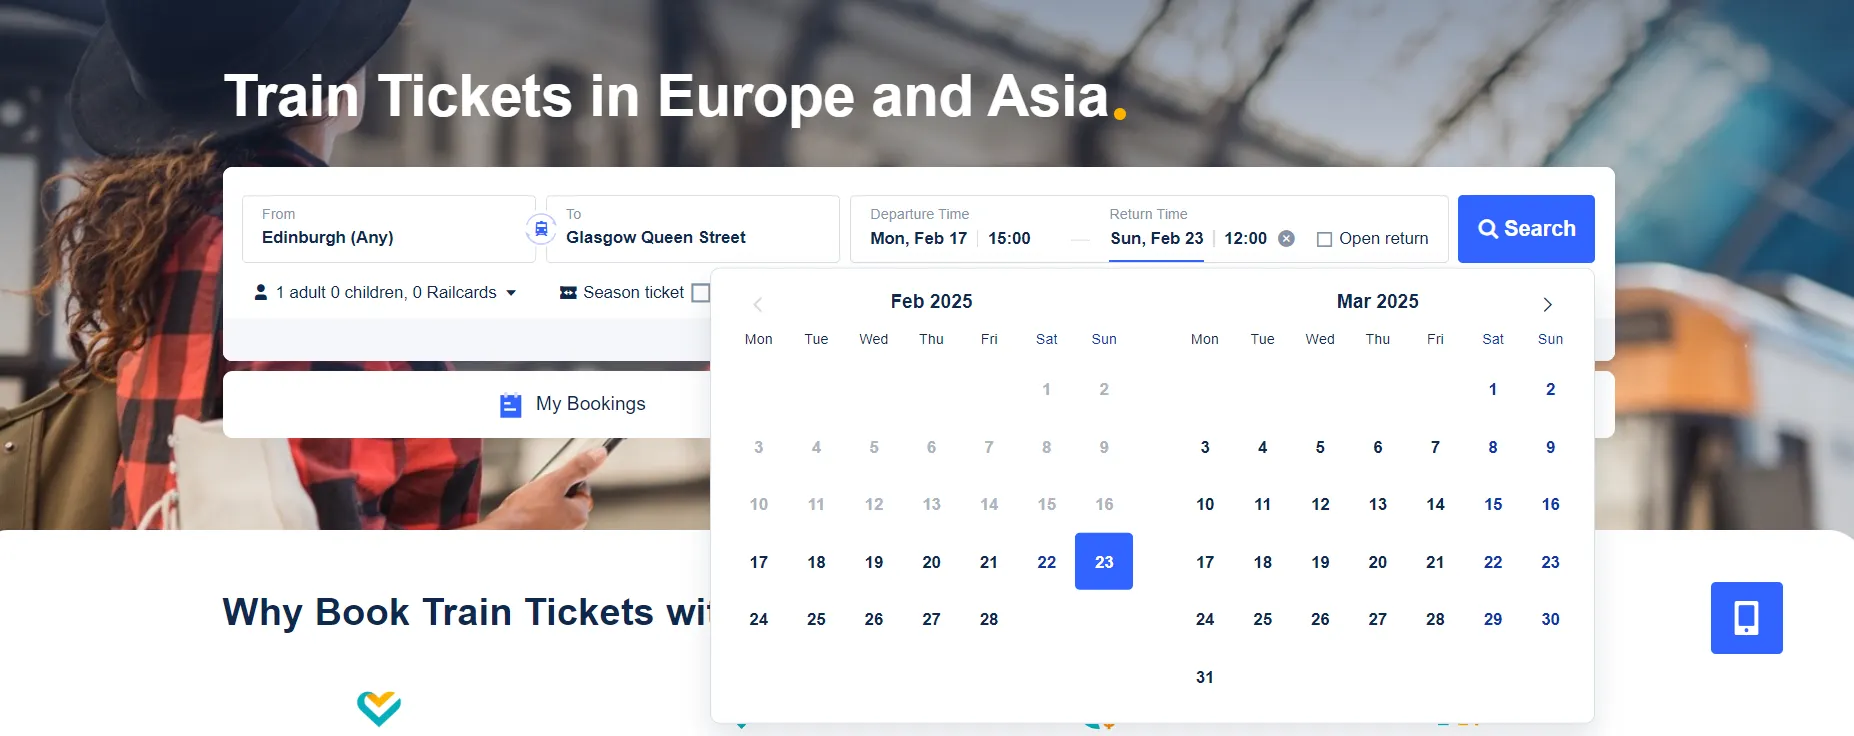The image size is (1854, 736).
Task: Go to the previous calendar month
Action: coord(758,304)
